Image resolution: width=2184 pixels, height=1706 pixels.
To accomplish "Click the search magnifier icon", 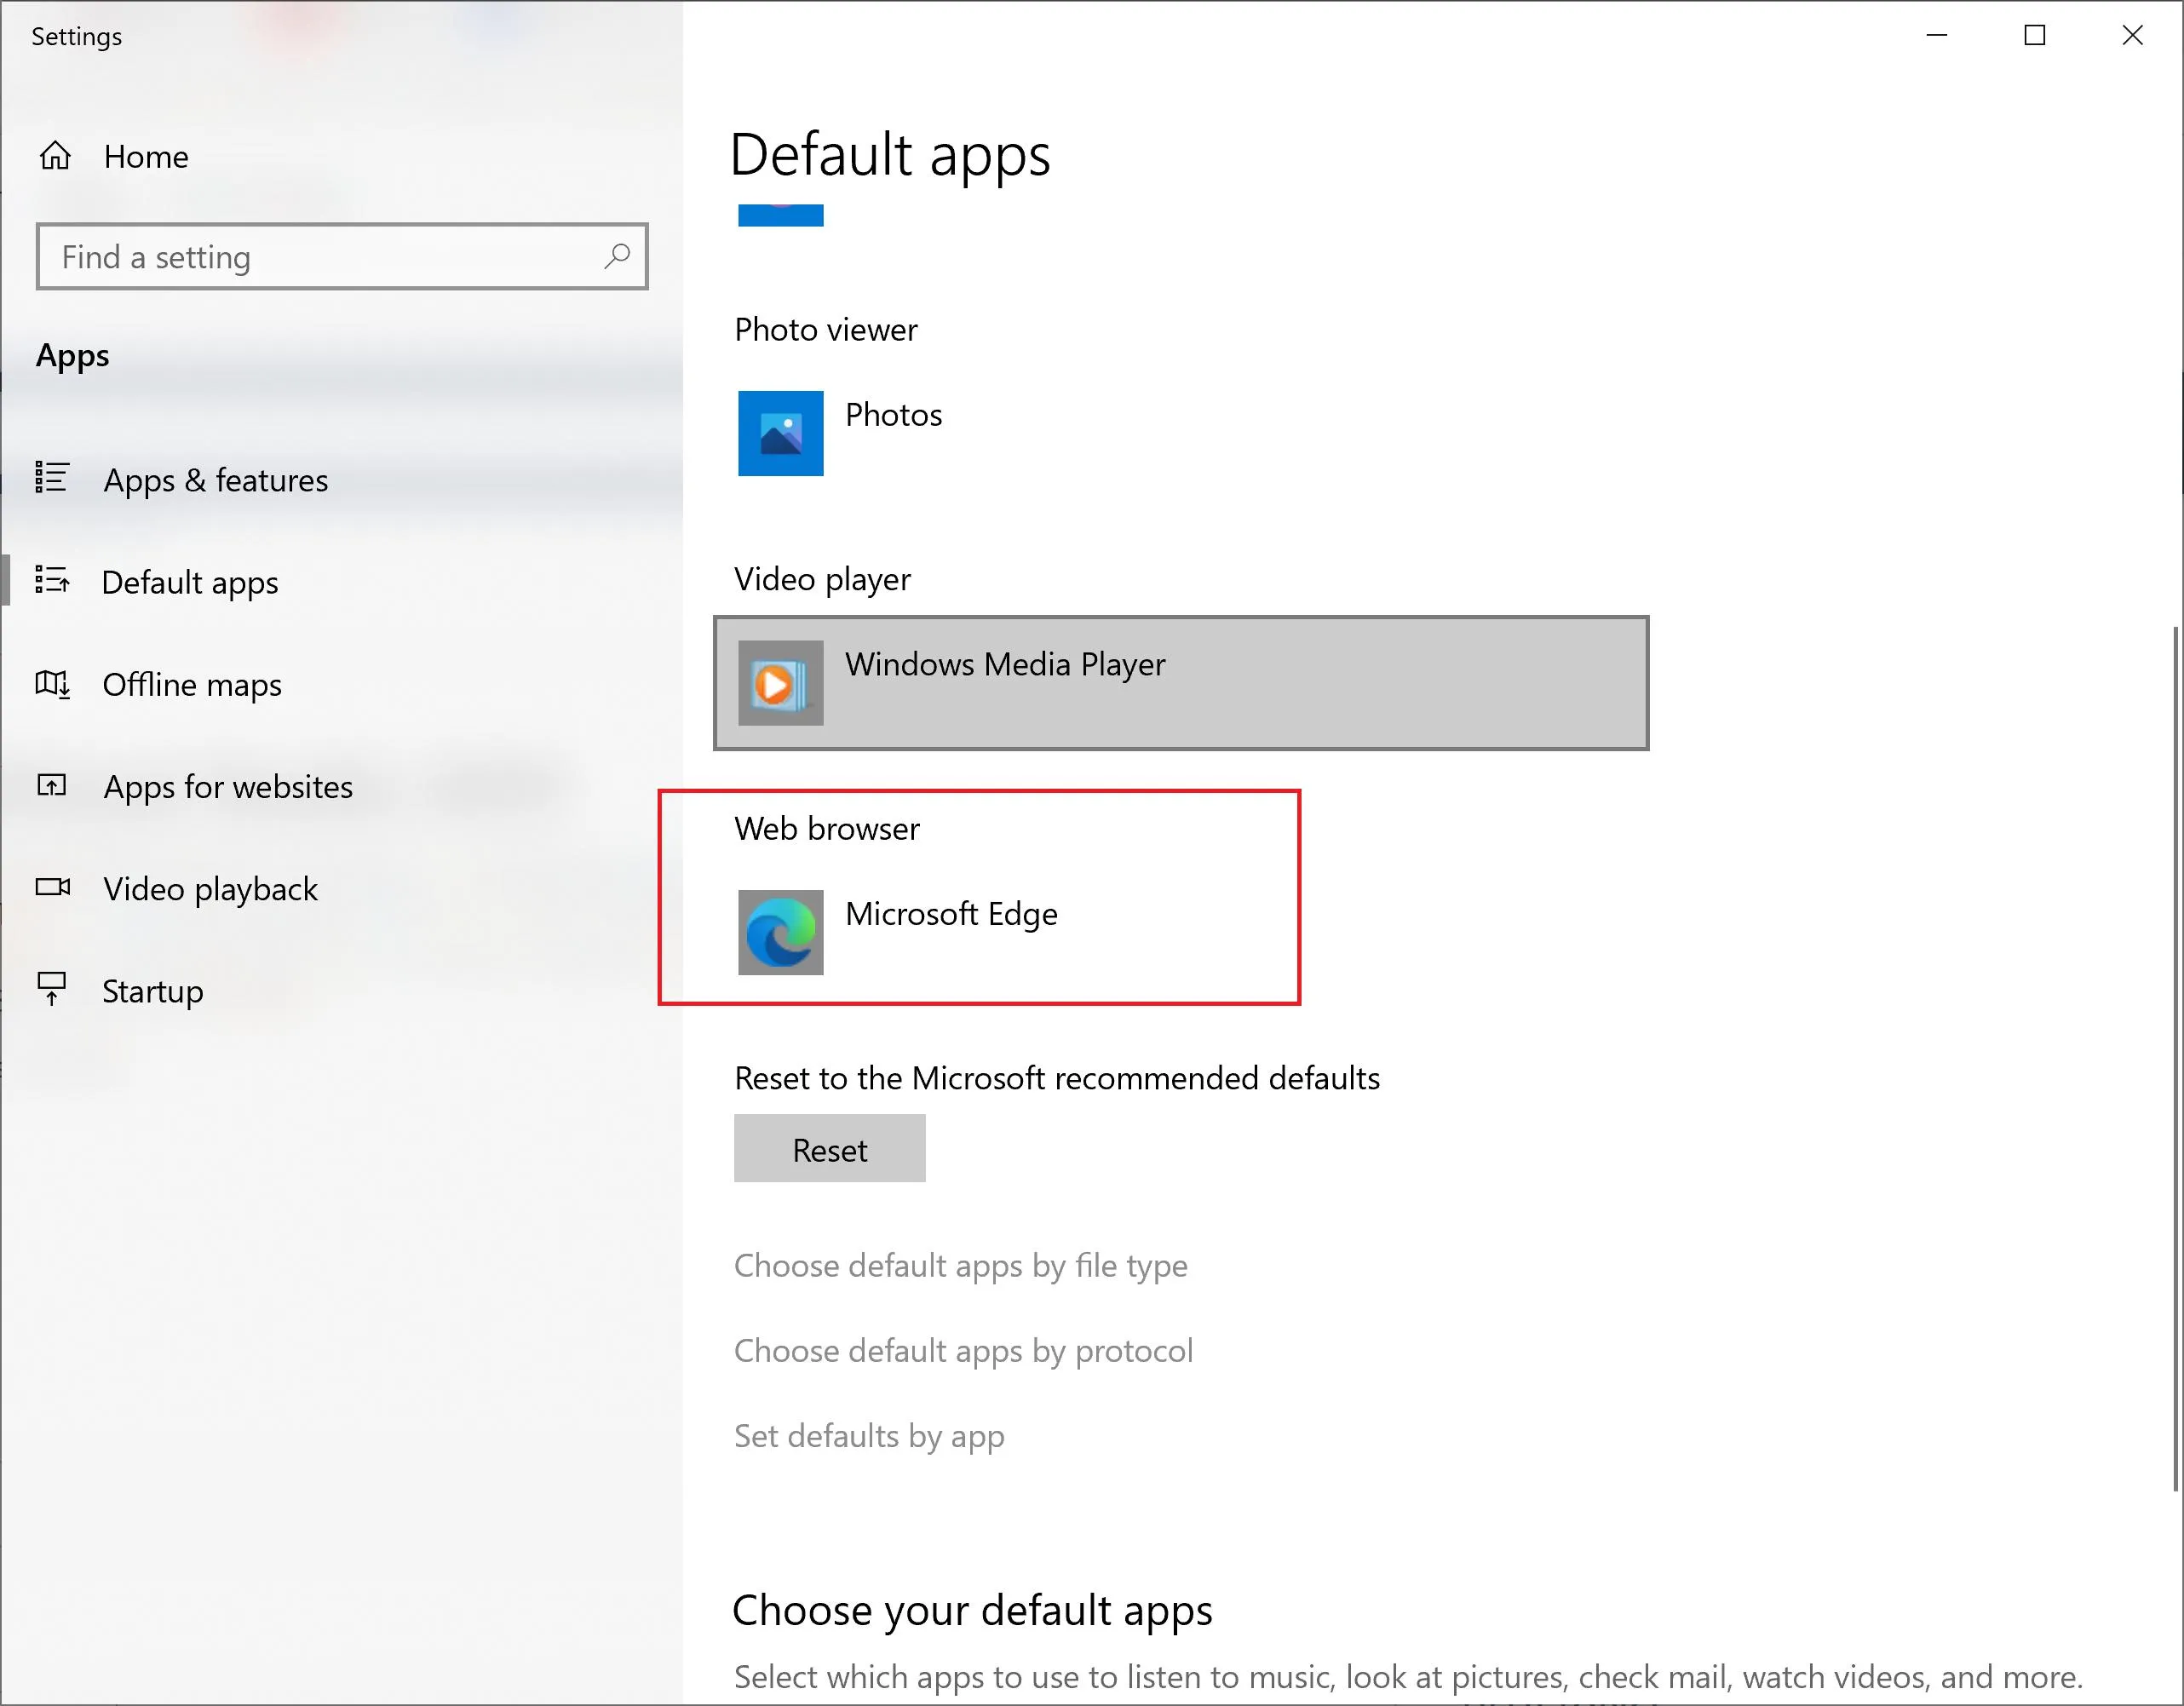I will (617, 256).
